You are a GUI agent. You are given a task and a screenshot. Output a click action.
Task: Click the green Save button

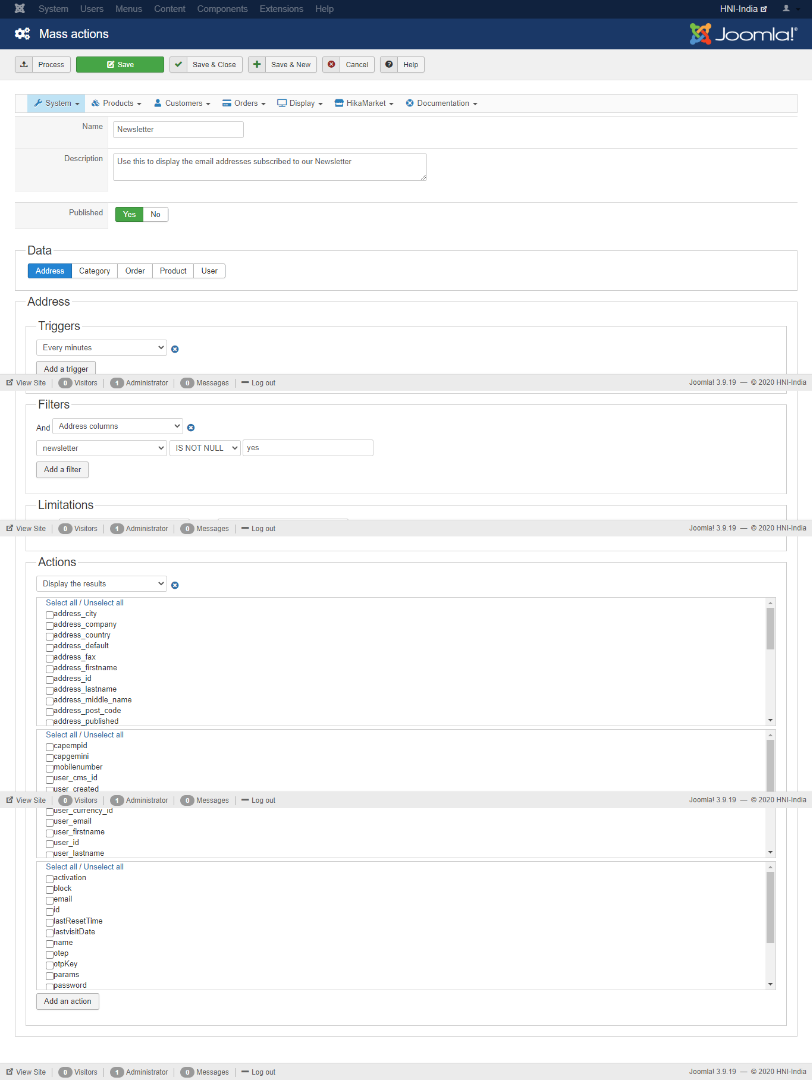click(x=120, y=64)
